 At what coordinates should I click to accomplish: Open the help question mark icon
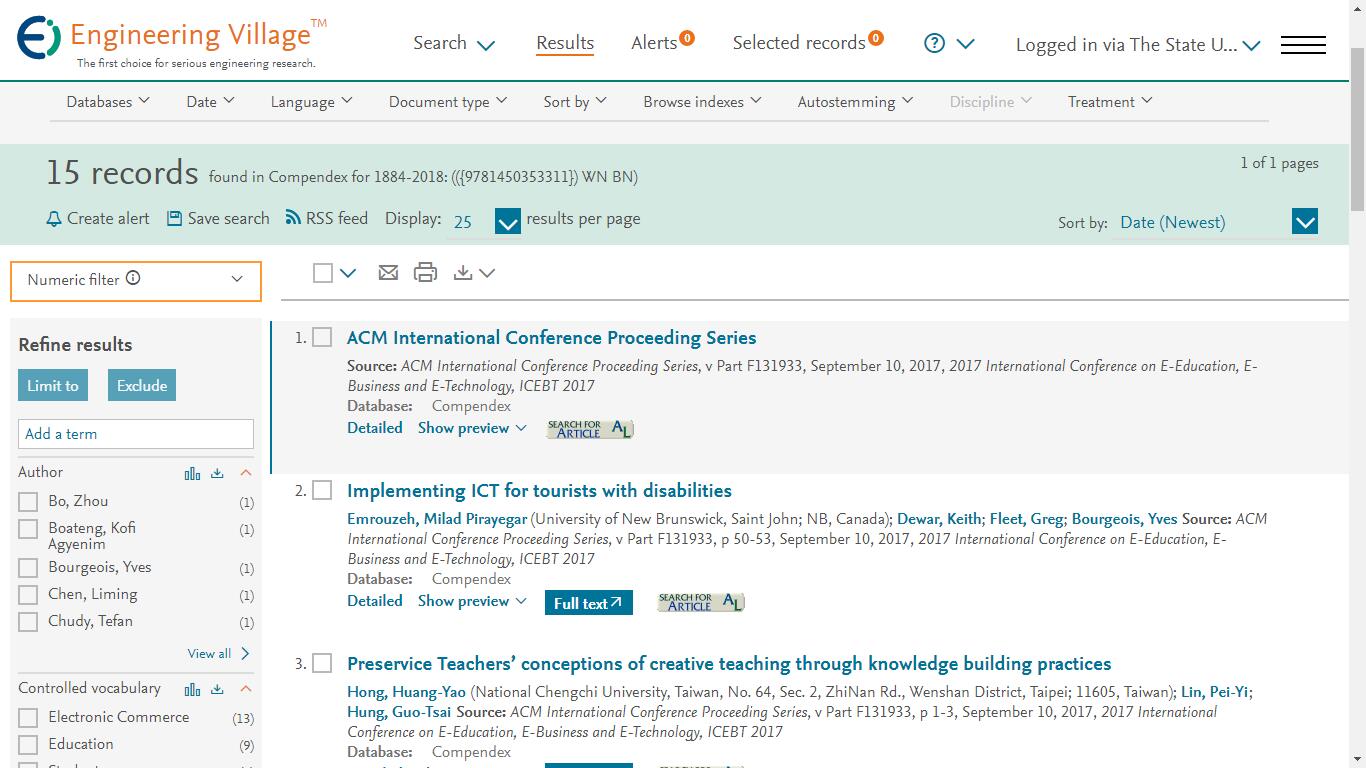(x=934, y=43)
